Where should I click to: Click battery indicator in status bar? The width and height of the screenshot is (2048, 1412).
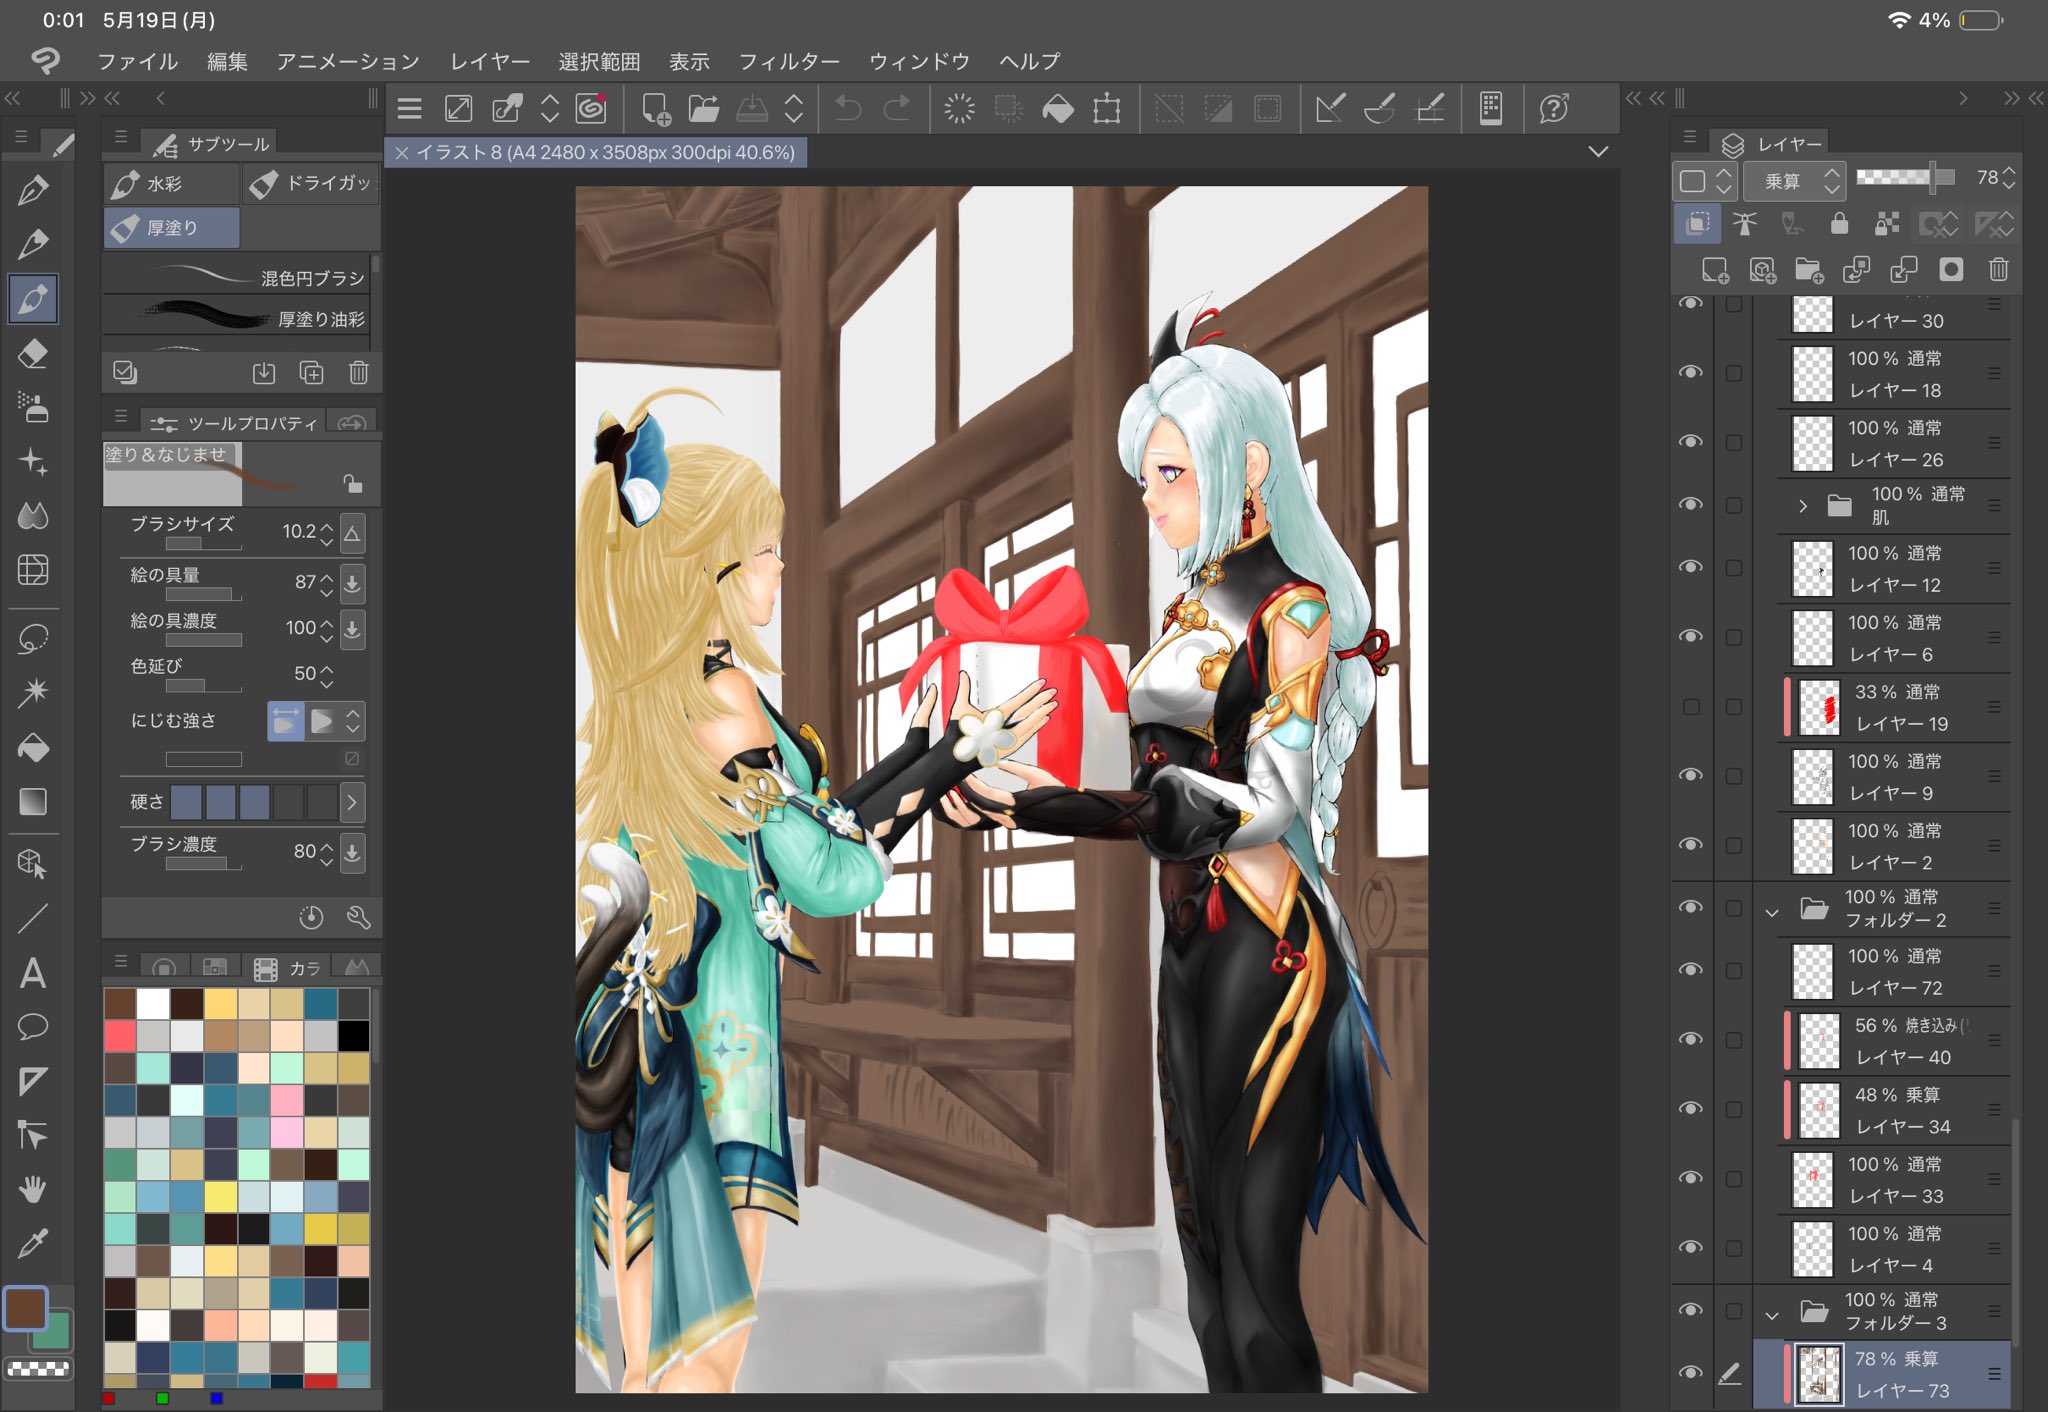click(x=1980, y=21)
